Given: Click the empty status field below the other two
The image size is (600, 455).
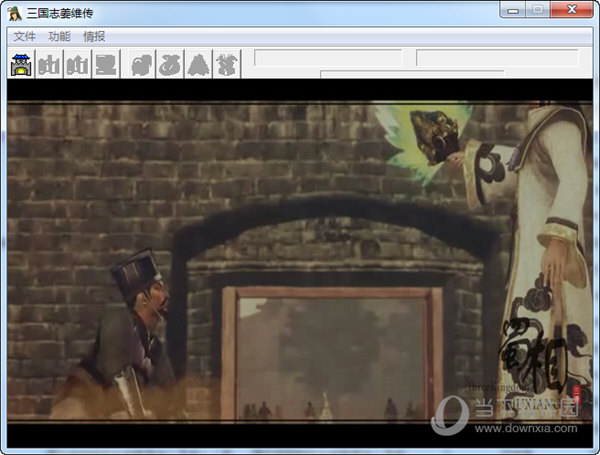Looking at the screenshot, I should 412,74.
